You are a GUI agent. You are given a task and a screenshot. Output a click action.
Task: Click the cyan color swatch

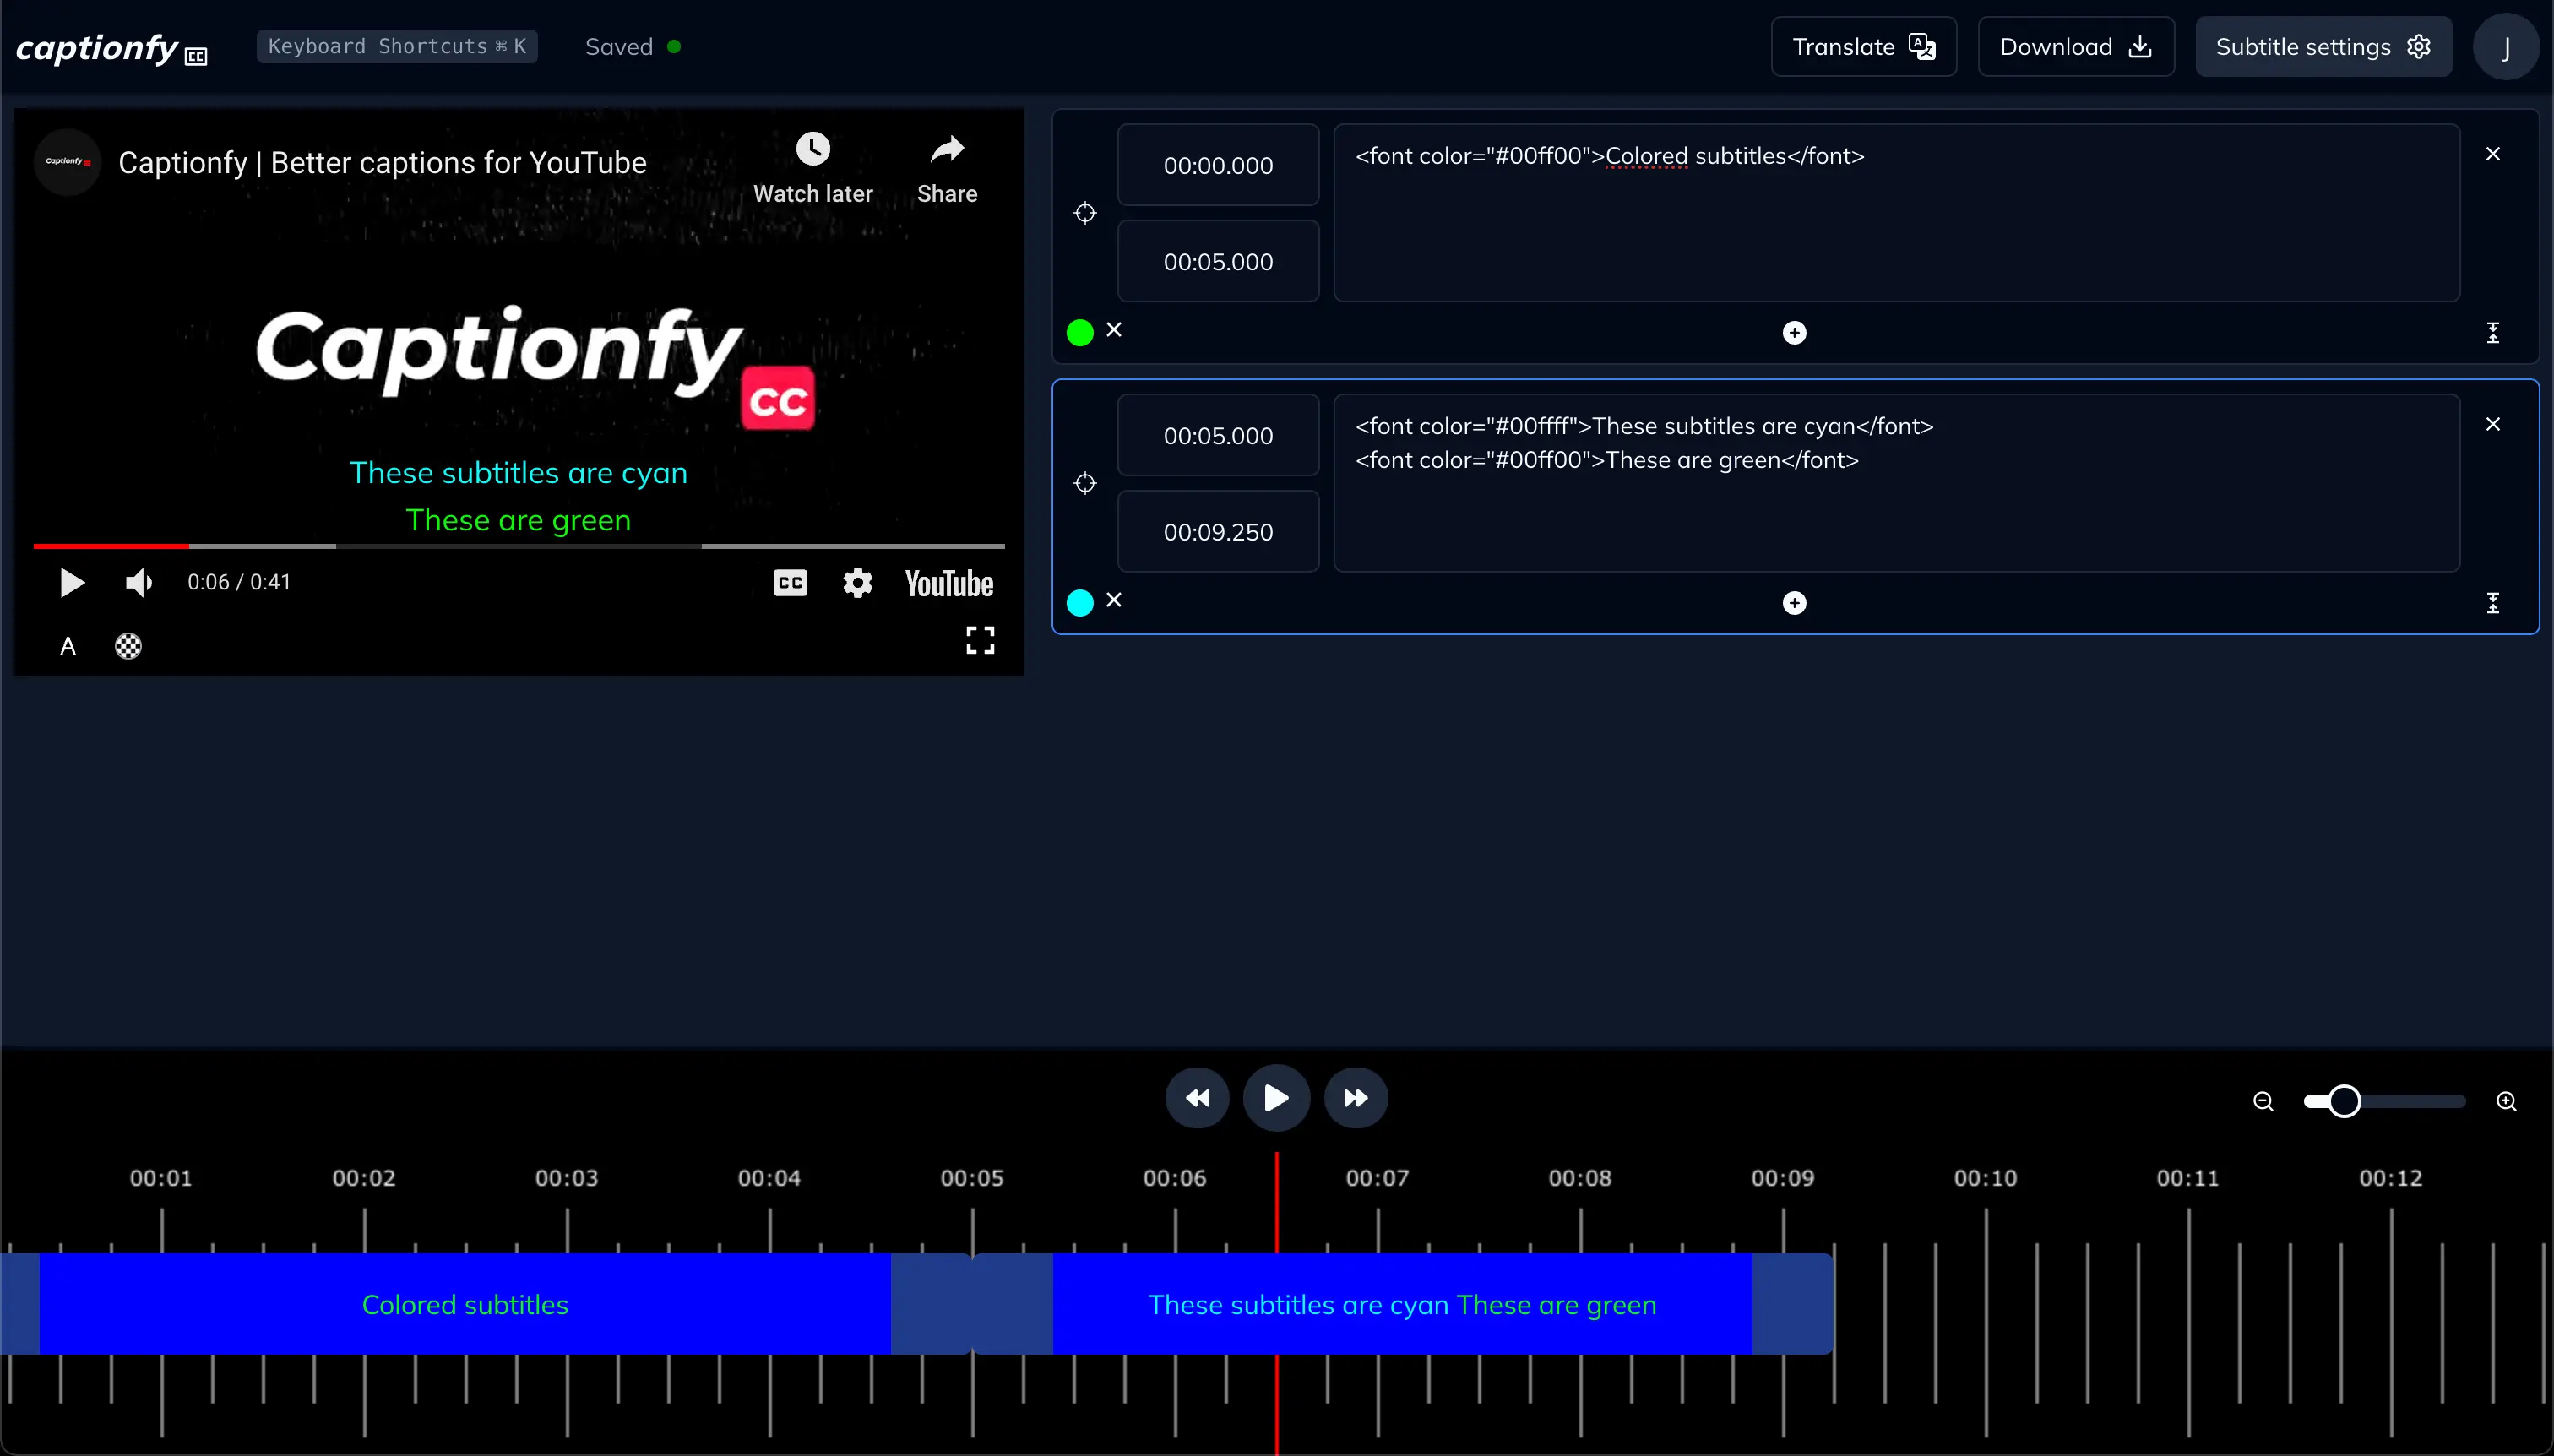coord(1080,603)
